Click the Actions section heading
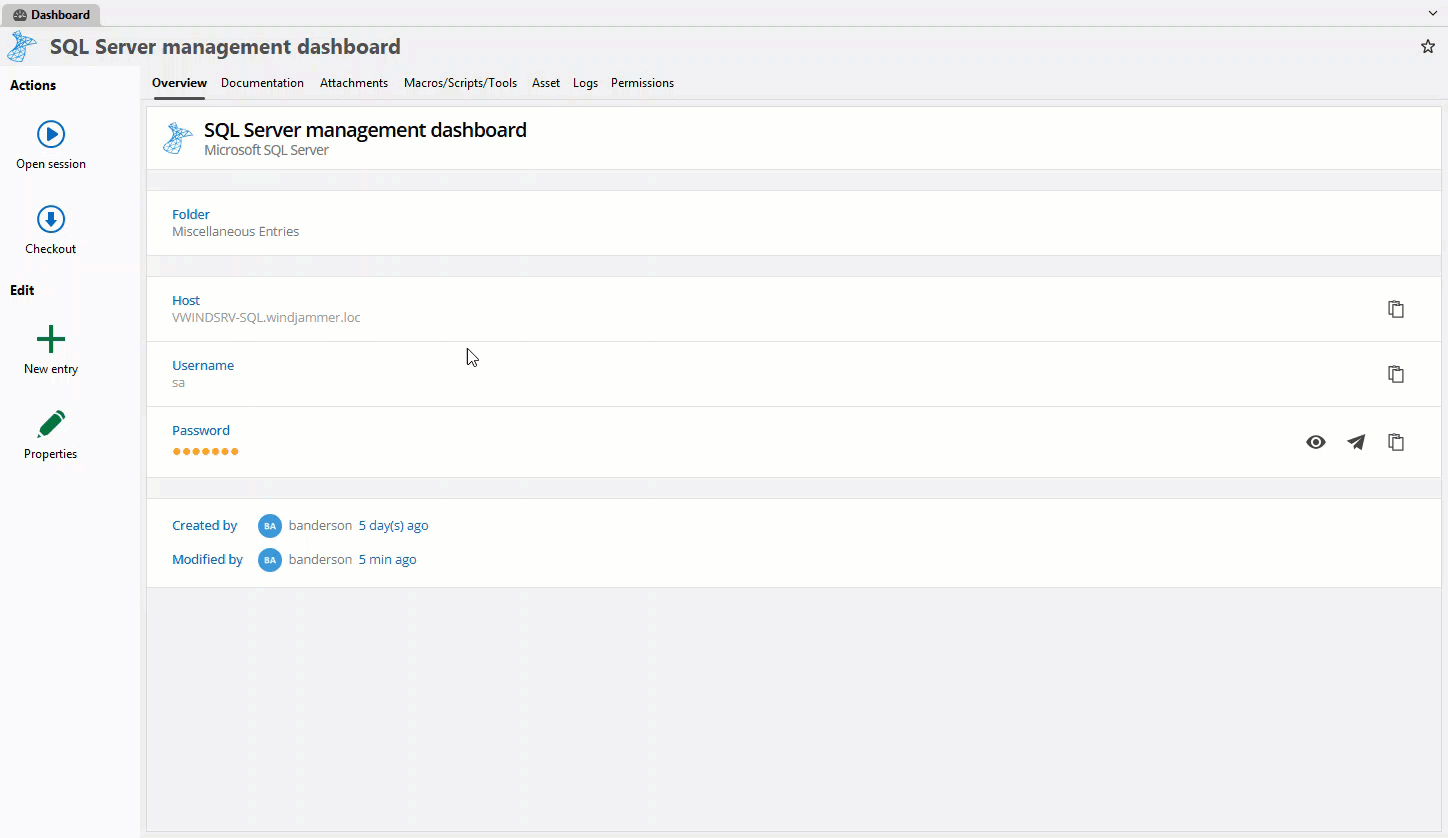Viewport: 1448px width, 838px height. [33, 85]
